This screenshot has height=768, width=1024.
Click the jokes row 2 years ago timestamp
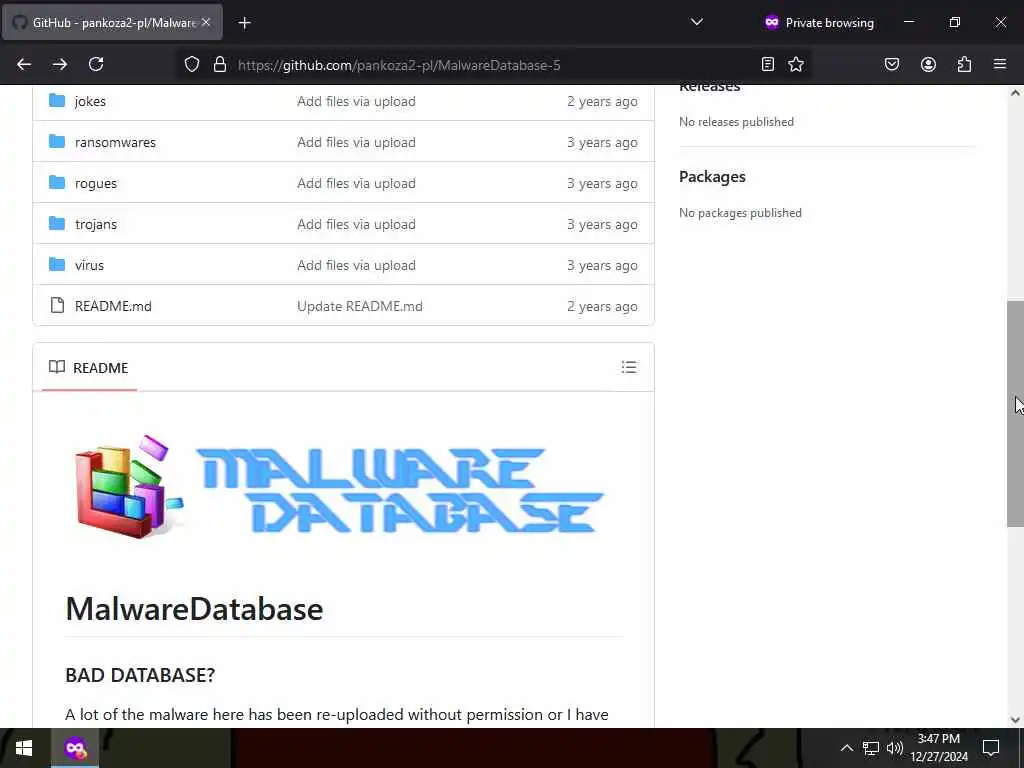pos(602,101)
